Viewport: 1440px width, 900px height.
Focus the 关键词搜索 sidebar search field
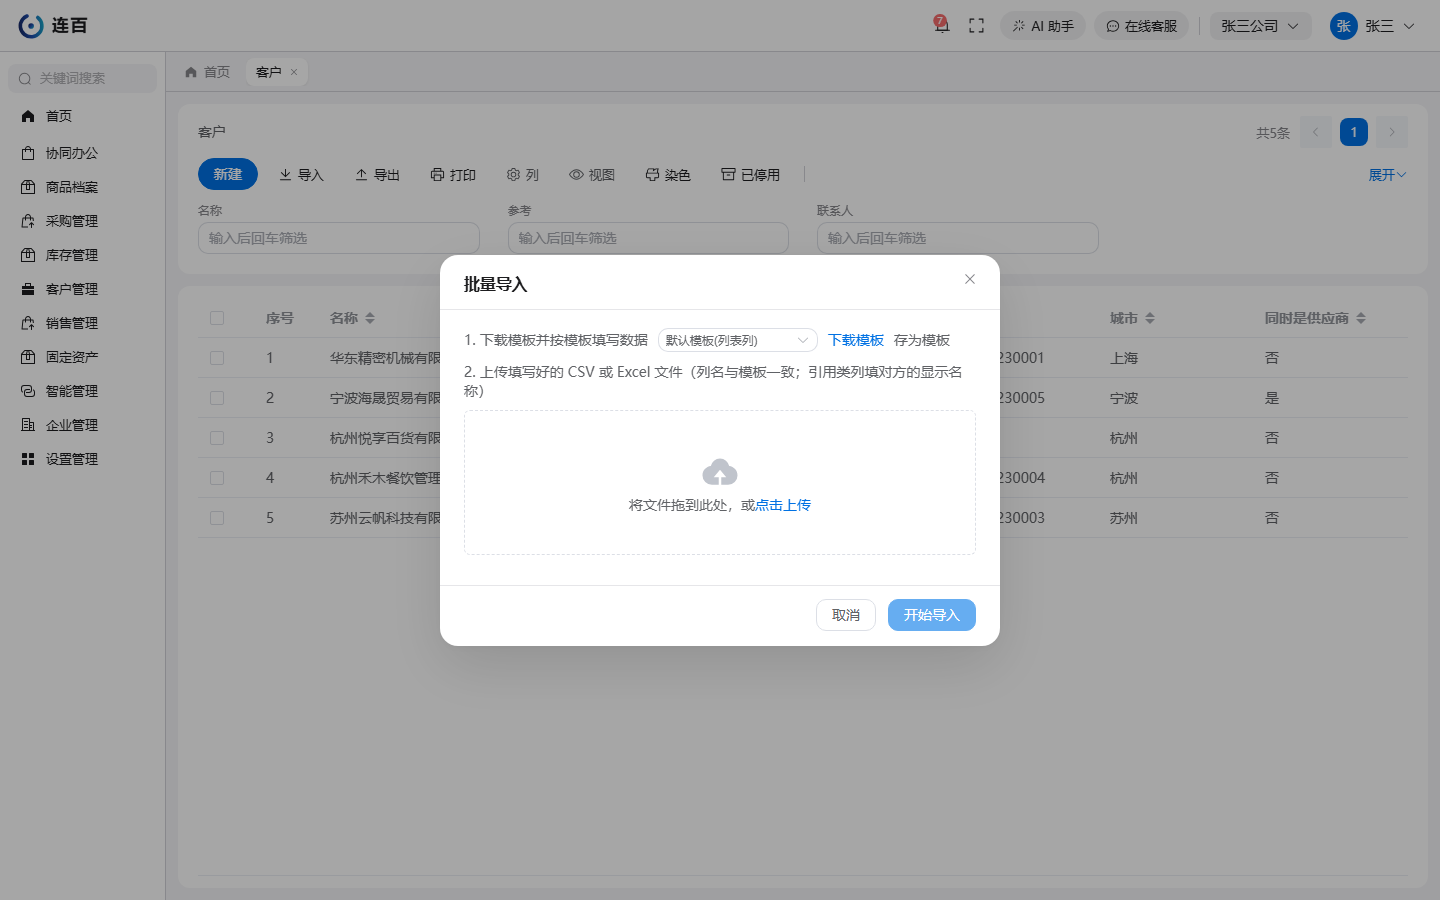83,78
